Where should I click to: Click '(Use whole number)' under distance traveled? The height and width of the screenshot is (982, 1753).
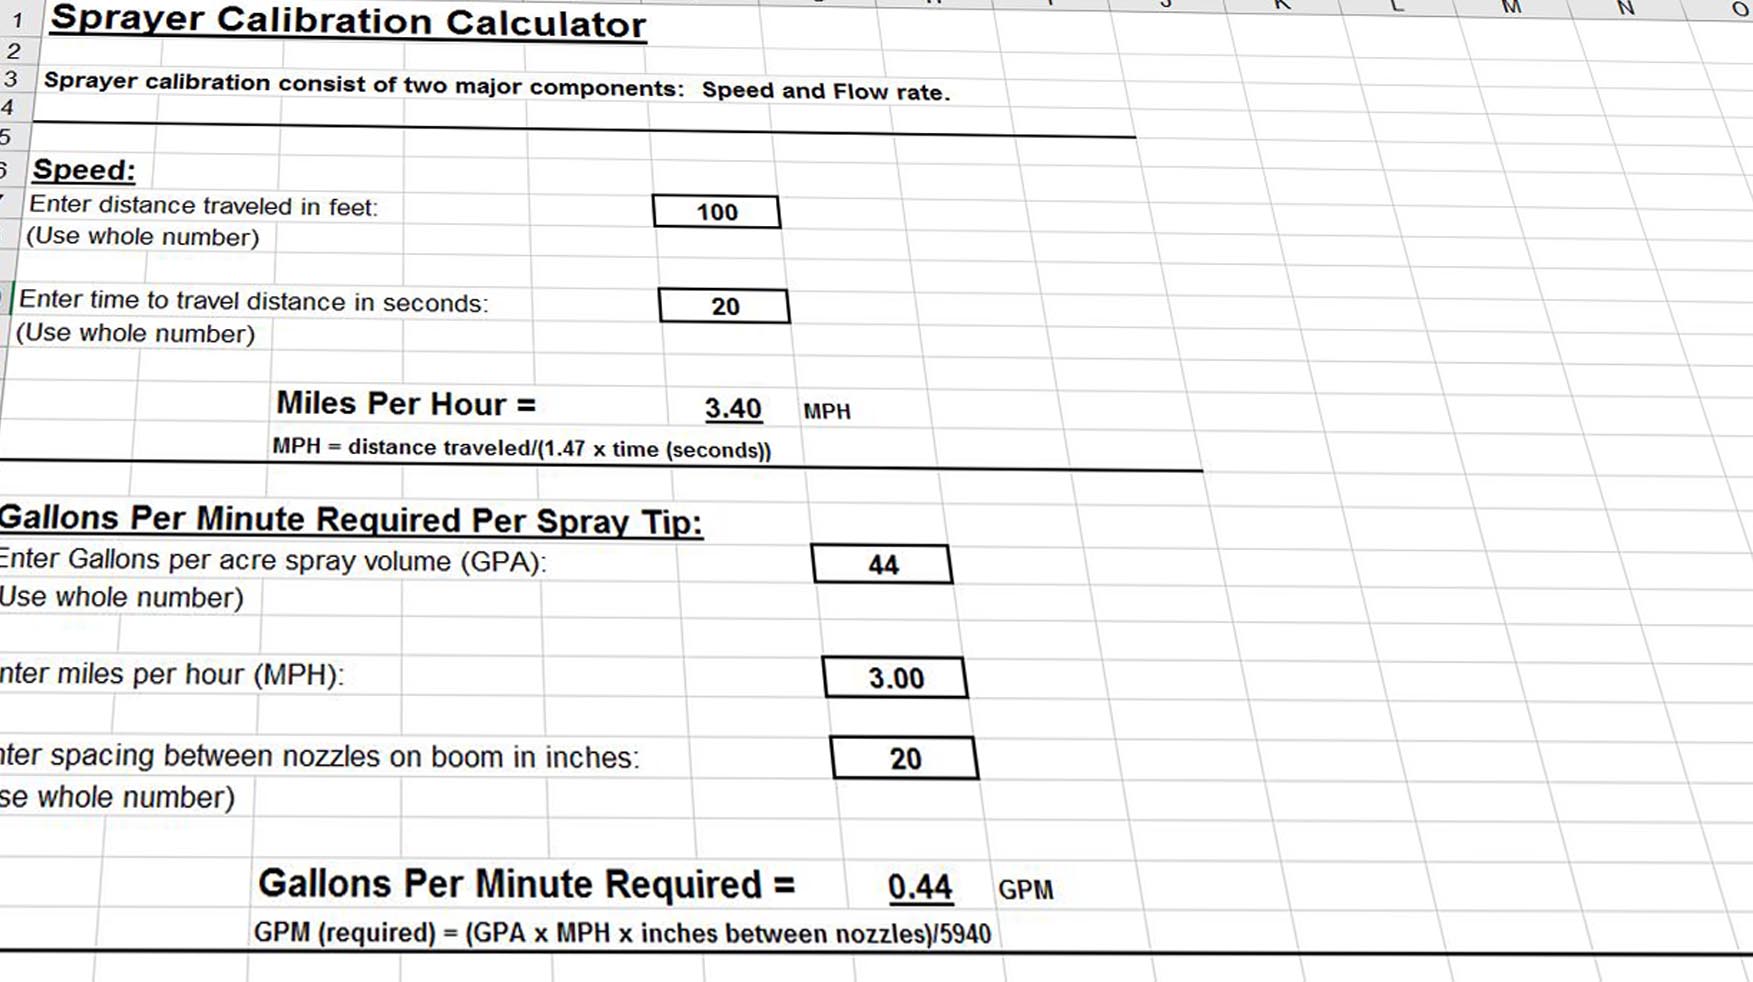[x=142, y=237]
